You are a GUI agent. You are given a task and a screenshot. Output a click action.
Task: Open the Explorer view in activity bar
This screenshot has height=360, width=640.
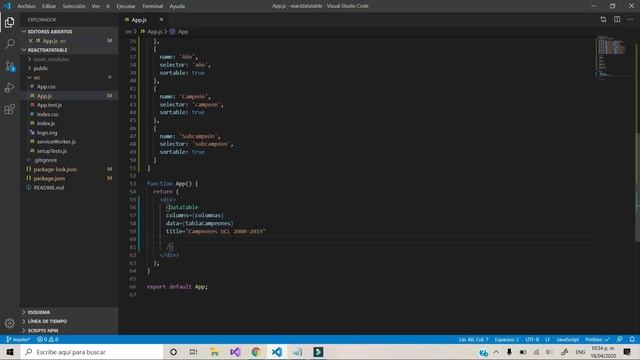(x=10, y=22)
